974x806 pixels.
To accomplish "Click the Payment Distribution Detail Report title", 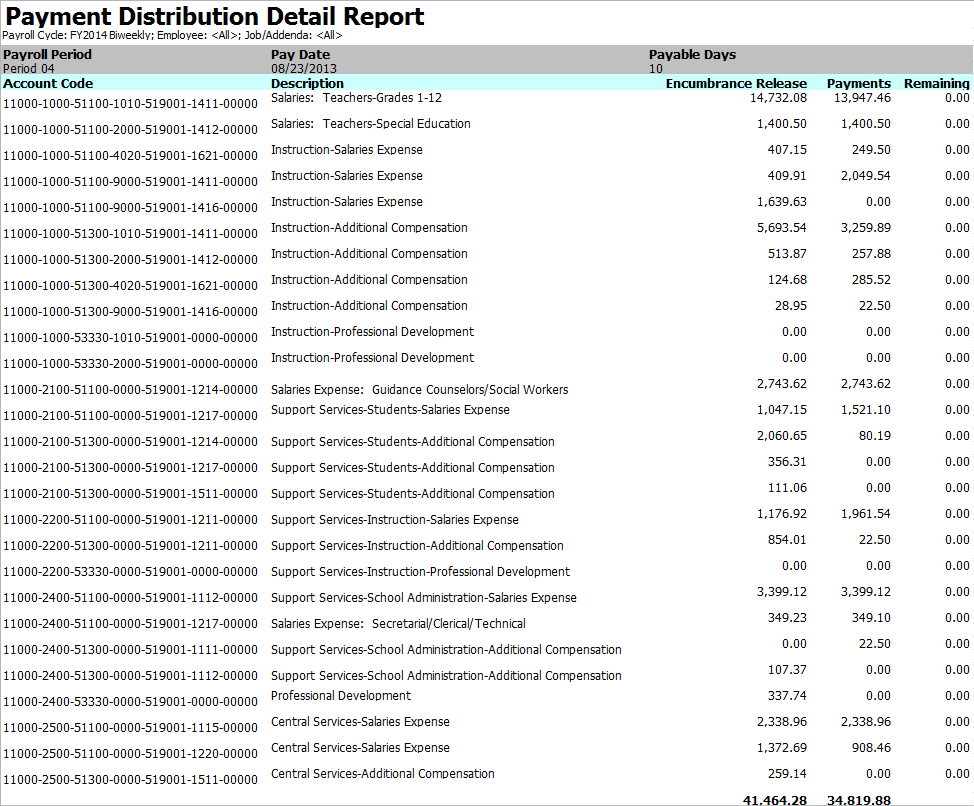I will tap(215, 17).
